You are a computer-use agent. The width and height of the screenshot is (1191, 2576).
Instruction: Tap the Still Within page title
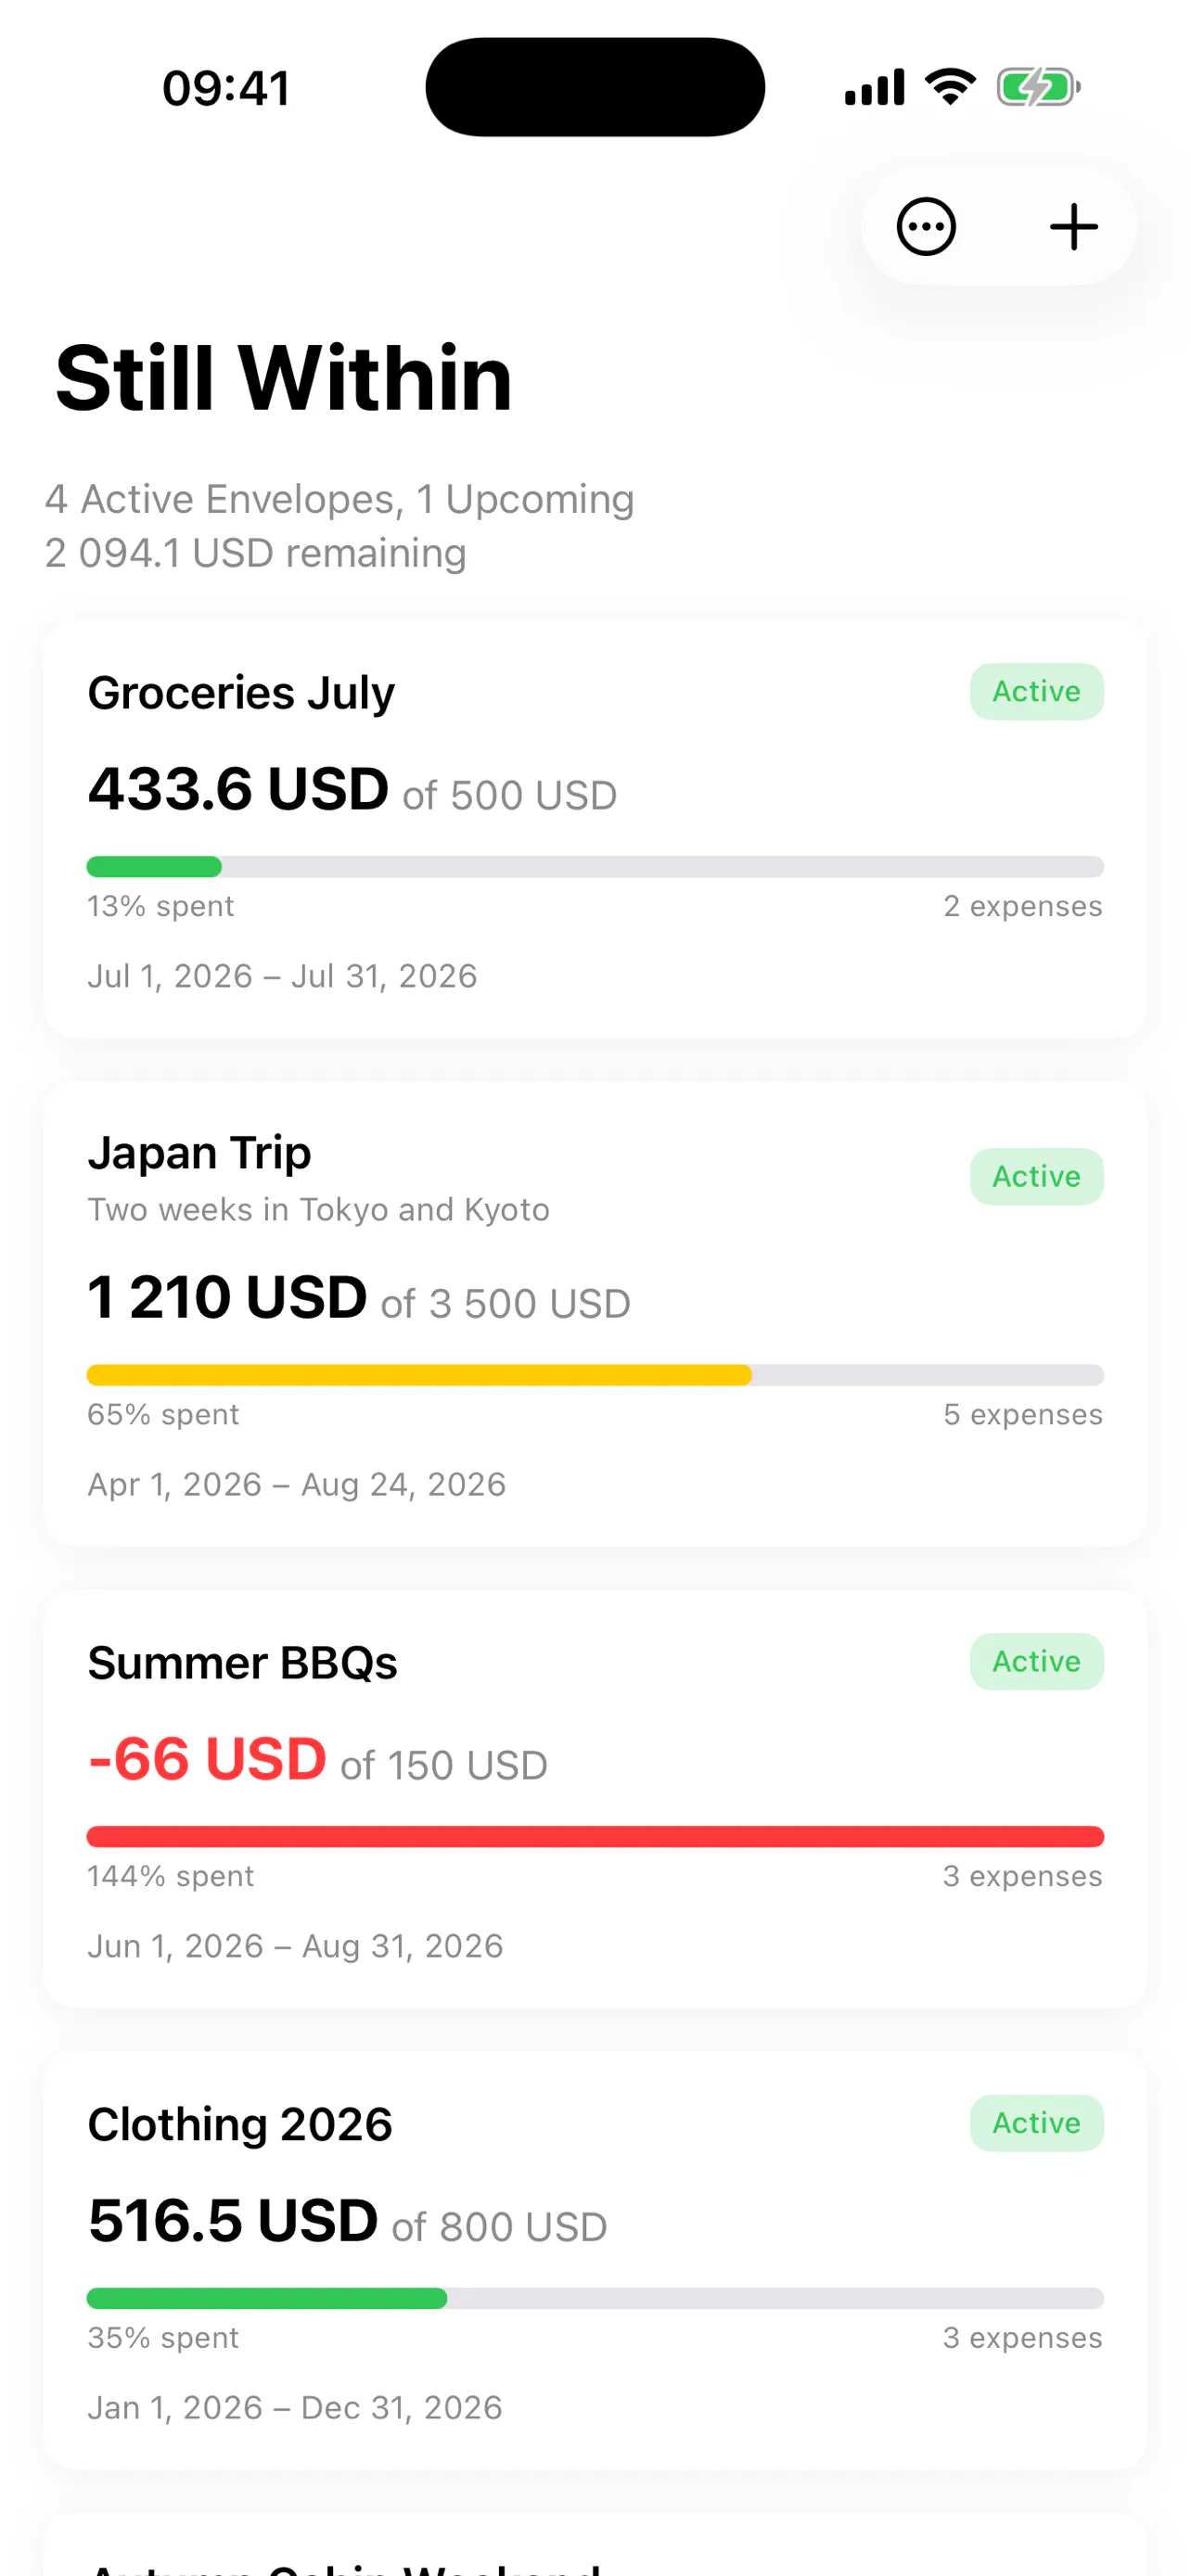click(284, 378)
